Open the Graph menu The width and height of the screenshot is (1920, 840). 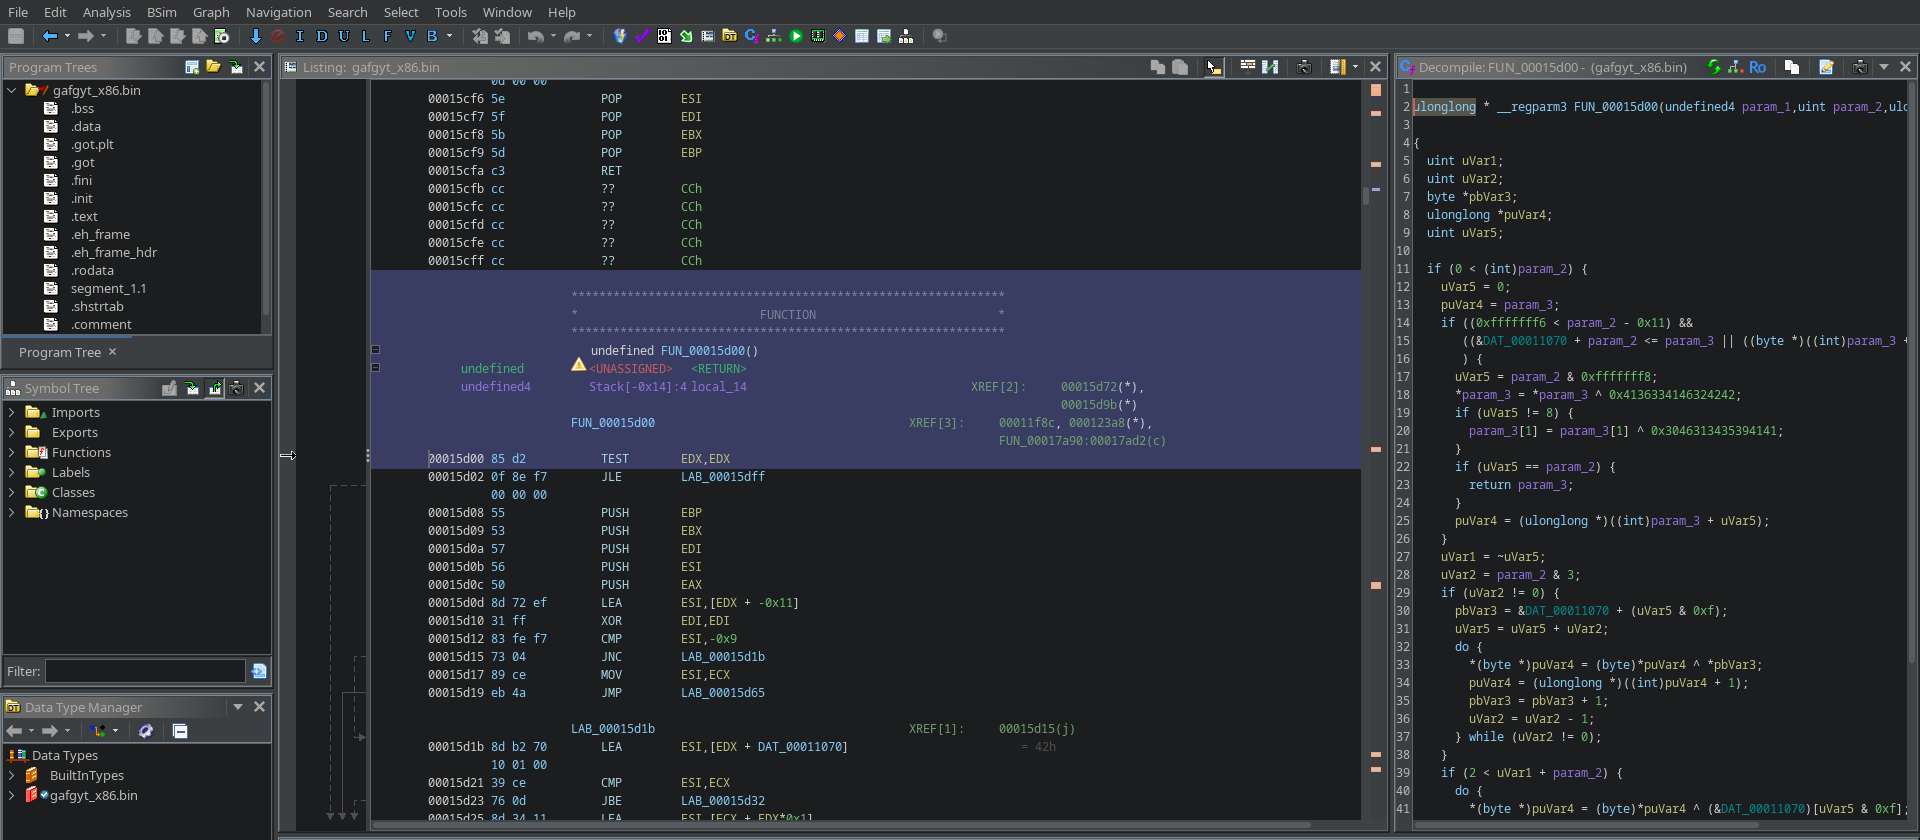(x=211, y=12)
